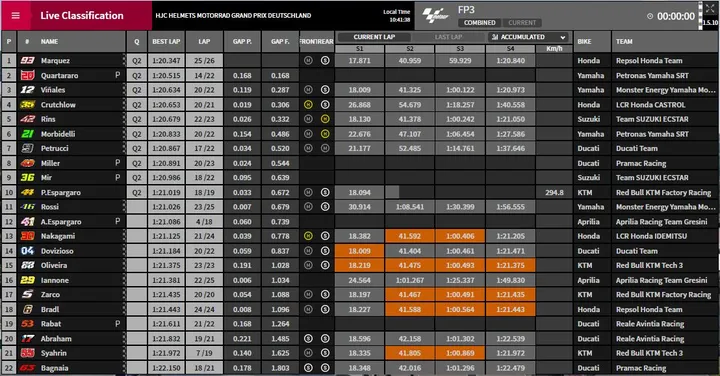720x376 pixels.
Task: Click A.Espargaro's lap count 4/18
Action: [204, 222]
